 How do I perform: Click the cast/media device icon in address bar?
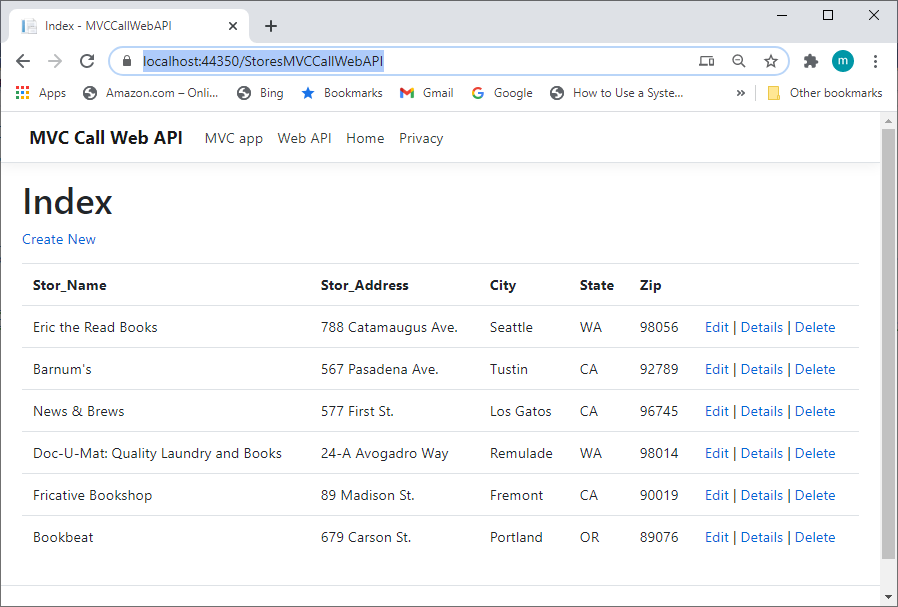coord(706,61)
